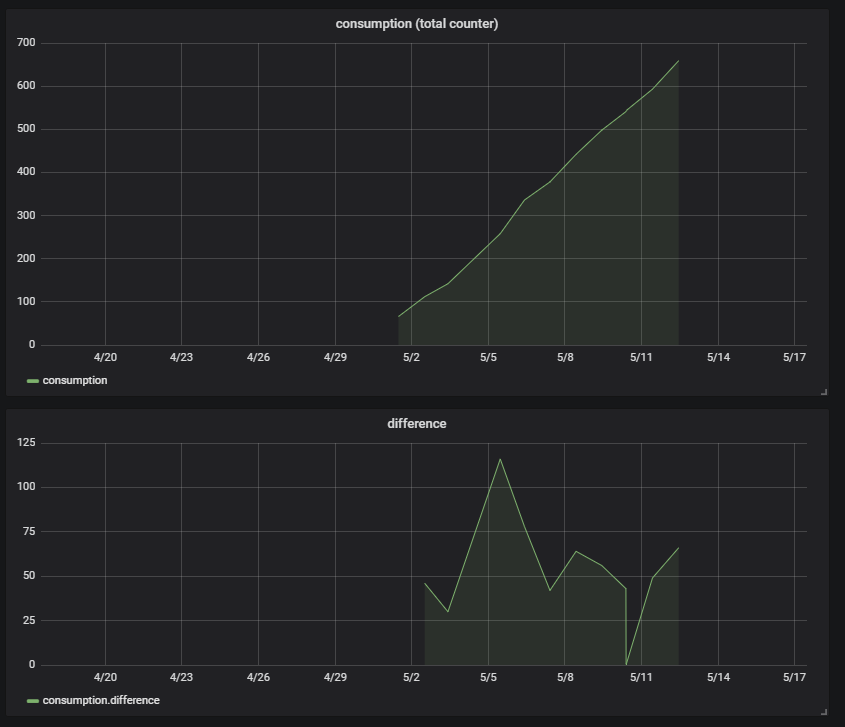This screenshot has height=727, width=845.
Task: Click the zero drop point in difference graph
Action: pos(626,664)
